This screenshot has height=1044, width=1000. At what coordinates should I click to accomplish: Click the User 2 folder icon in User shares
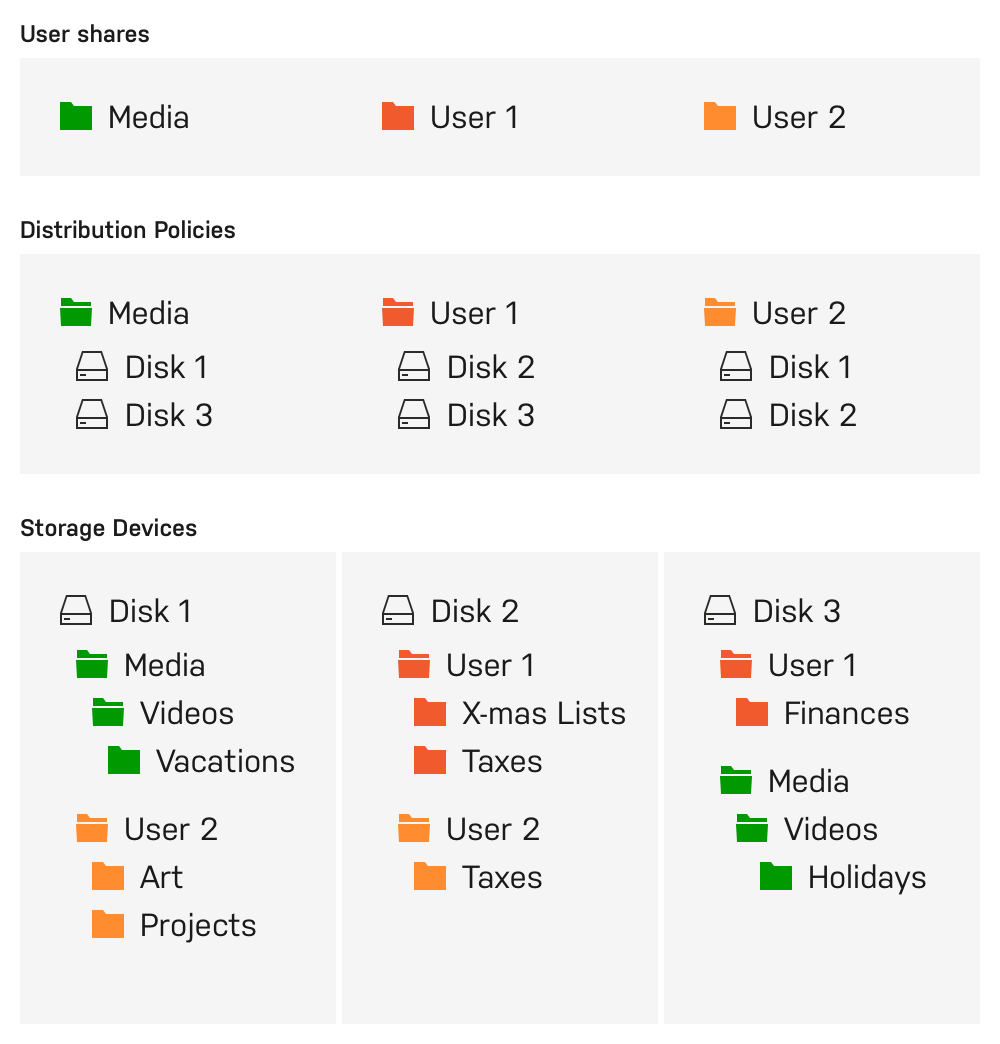click(720, 117)
